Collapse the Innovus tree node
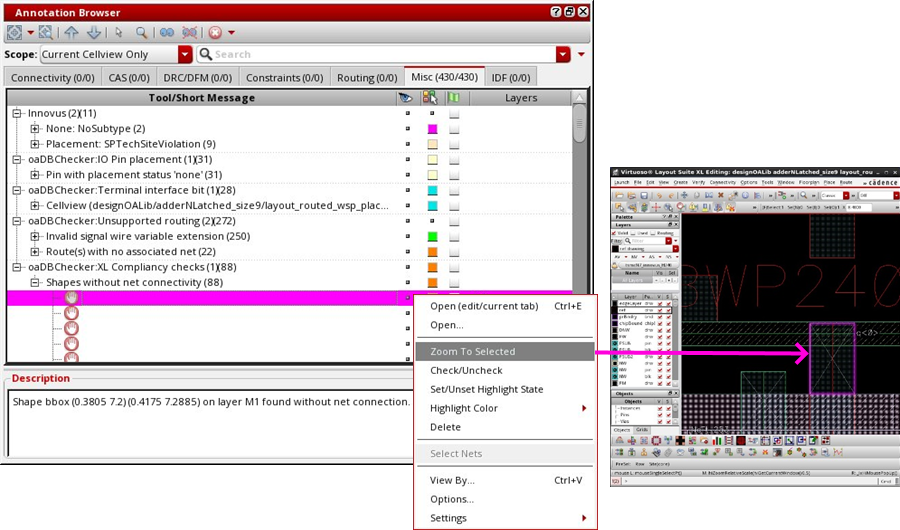 point(17,114)
